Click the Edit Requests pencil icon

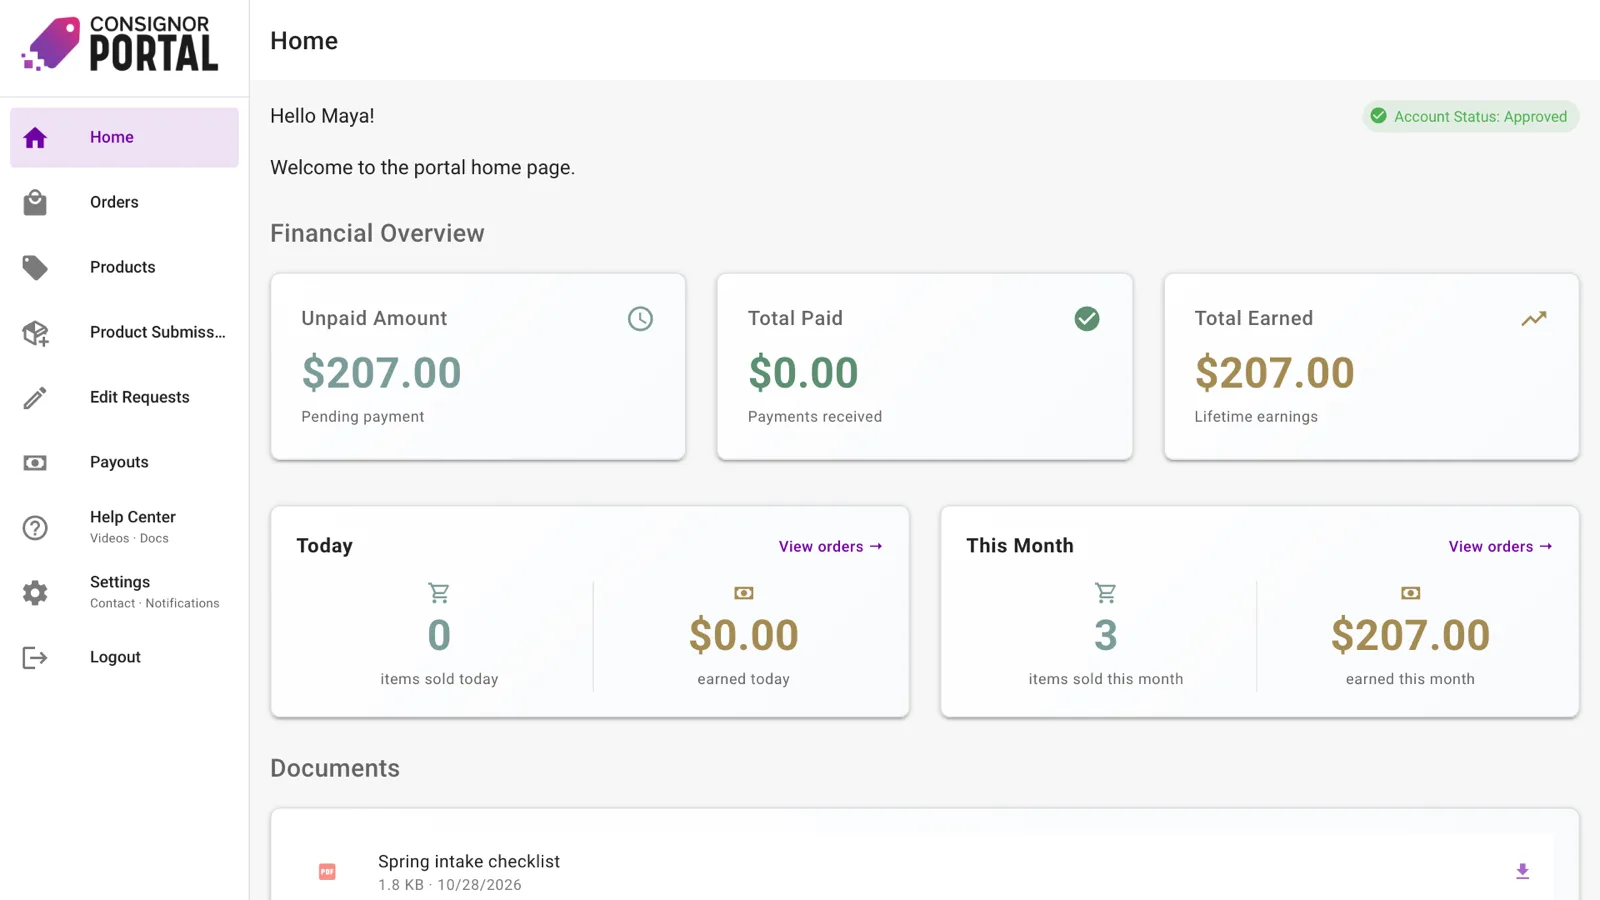pos(35,398)
